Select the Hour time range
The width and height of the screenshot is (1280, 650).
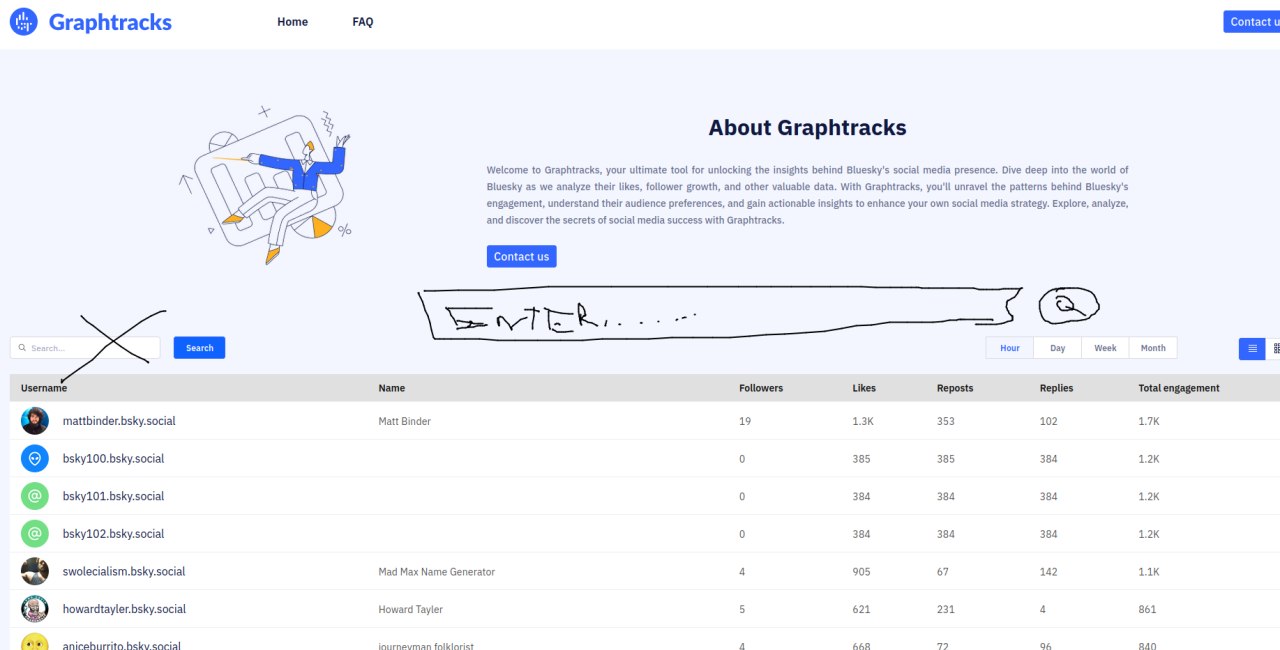coord(1010,348)
